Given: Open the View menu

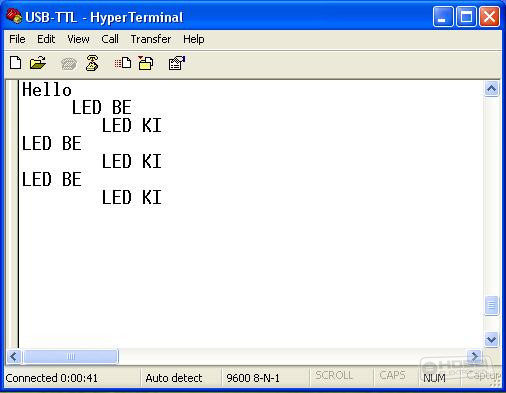Looking at the screenshot, I should pos(78,39).
